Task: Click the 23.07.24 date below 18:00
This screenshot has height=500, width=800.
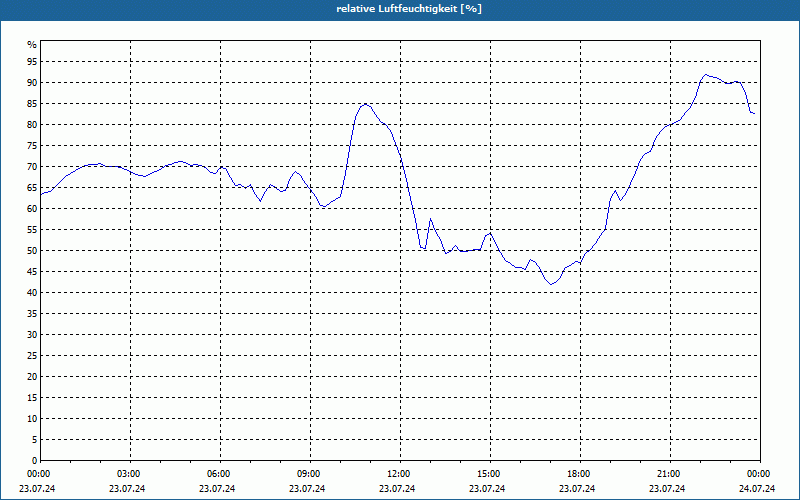Action: [577, 489]
